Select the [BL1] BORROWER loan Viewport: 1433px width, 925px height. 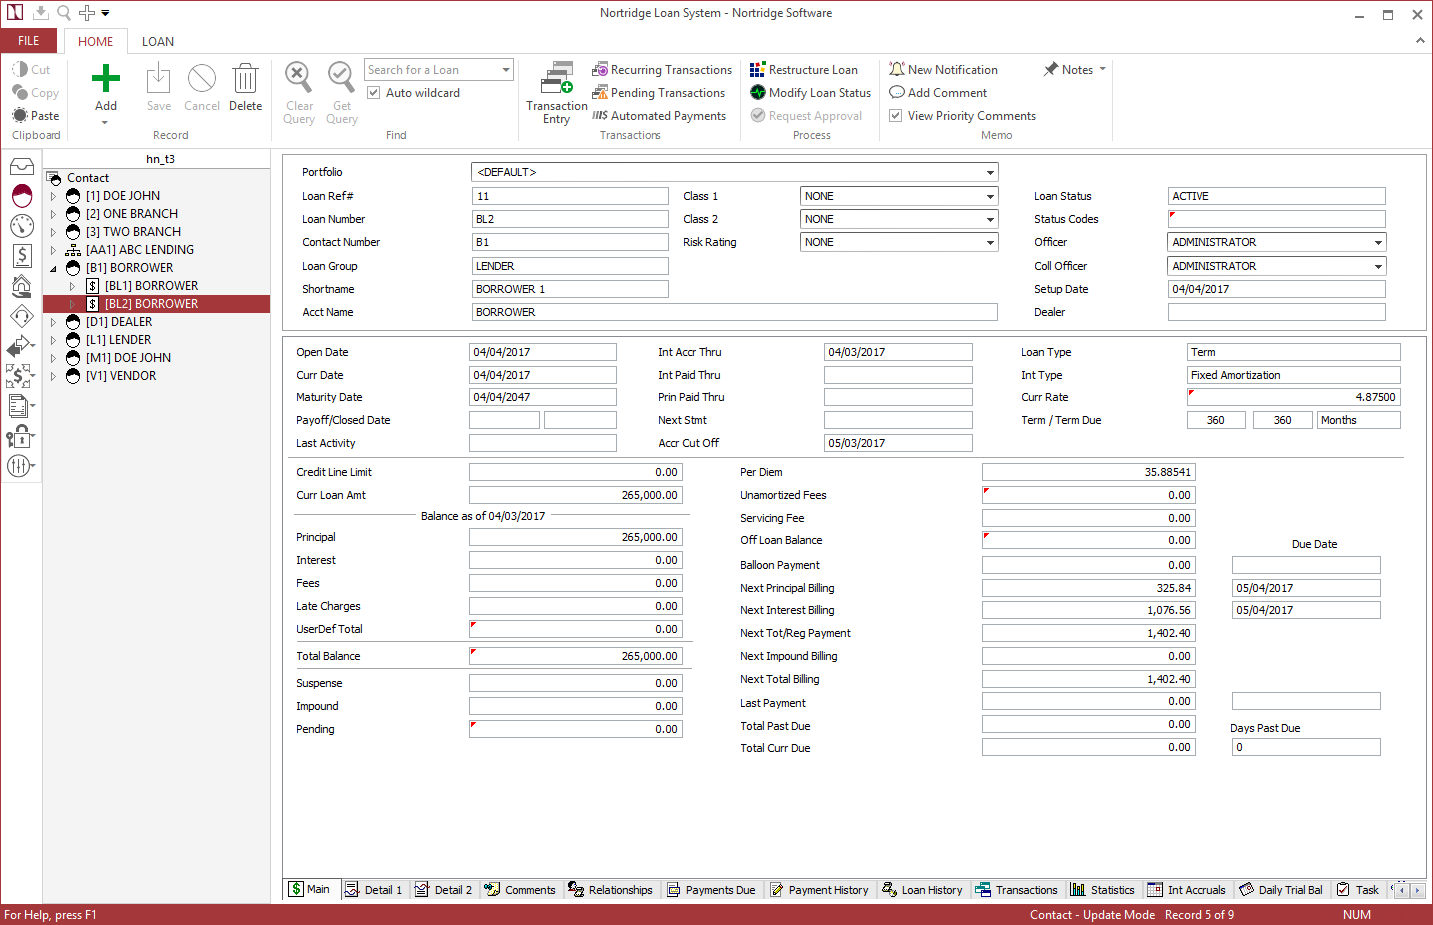coord(151,286)
